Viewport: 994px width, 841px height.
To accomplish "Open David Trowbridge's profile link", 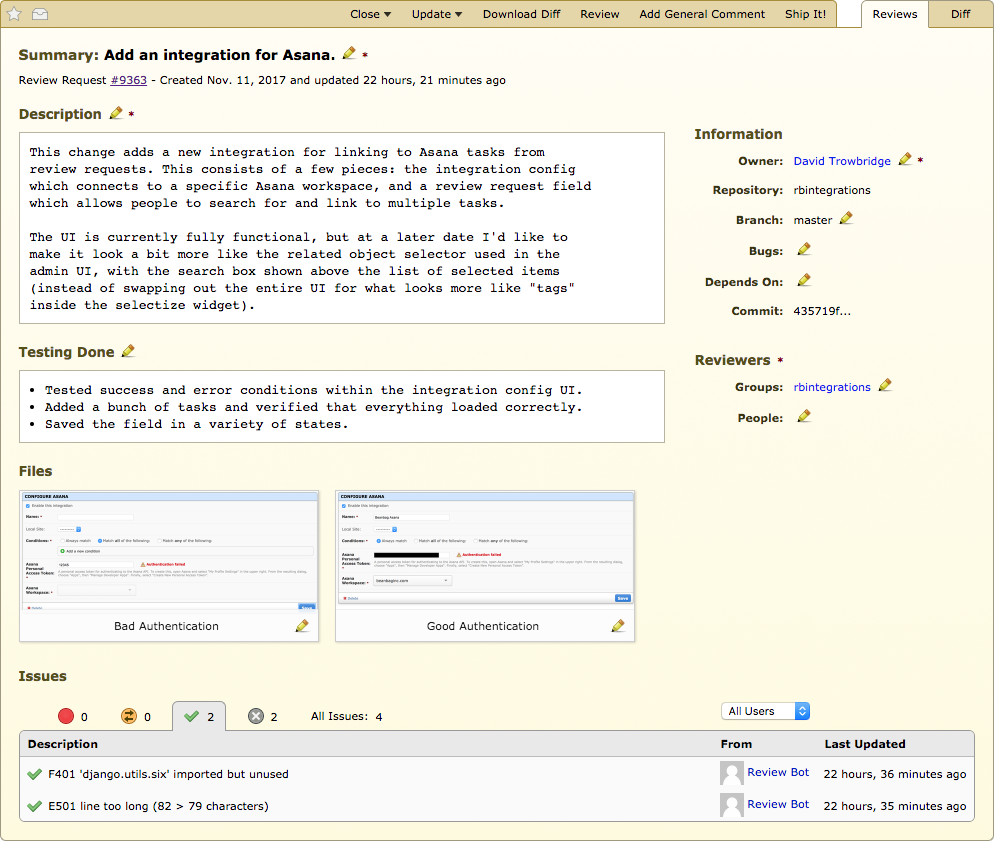I will 842,161.
